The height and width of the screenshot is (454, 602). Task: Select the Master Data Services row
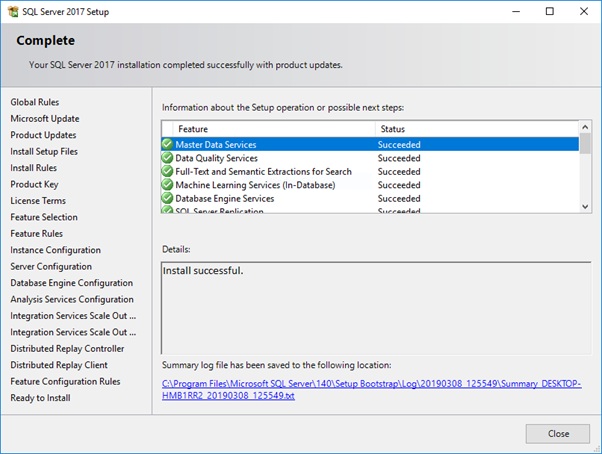(370, 144)
